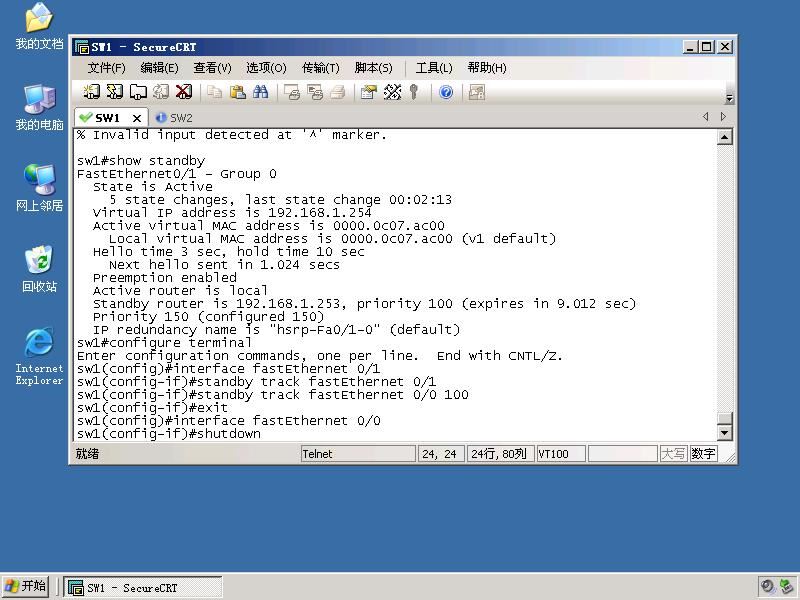Open the Keymap Editor icon
This screenshot has width=800, height=600.
pos(392,92)
